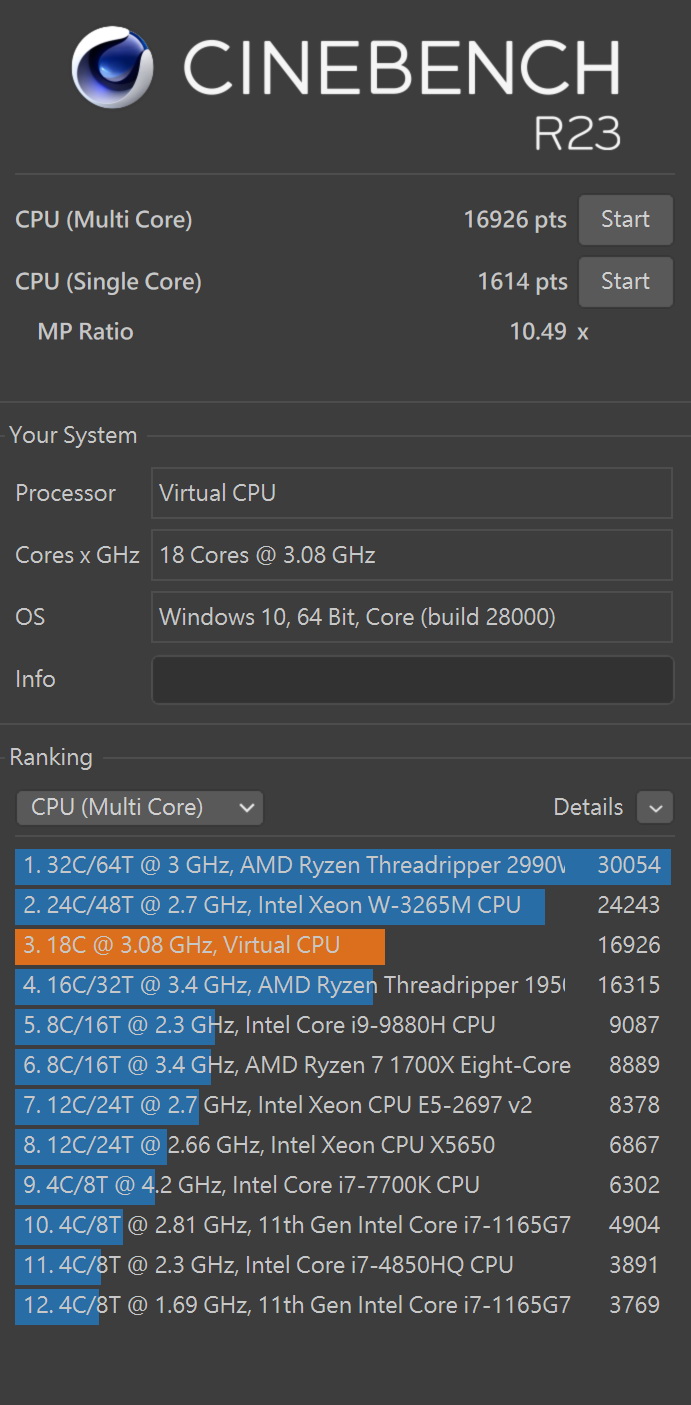Select the Intel Xeon W-3265M ranking row
The height and width of the screenshot is (1405, 691).
tap(280, 905)
